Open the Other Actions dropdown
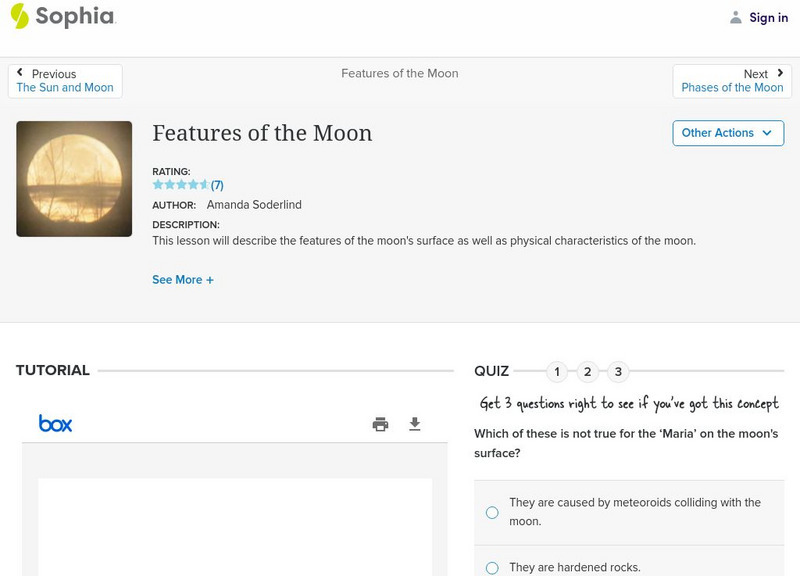The width and height of the screenshot is (800, 576). 727,132
